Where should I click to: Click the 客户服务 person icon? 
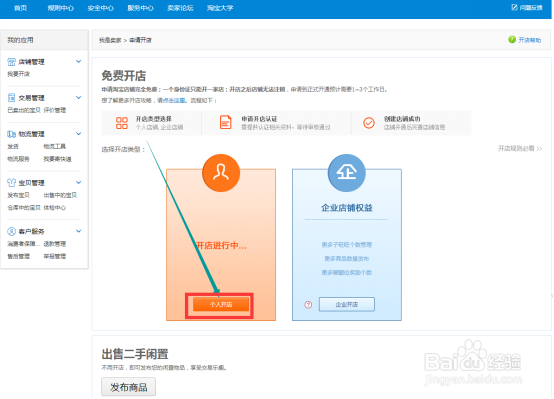(11, 231)
